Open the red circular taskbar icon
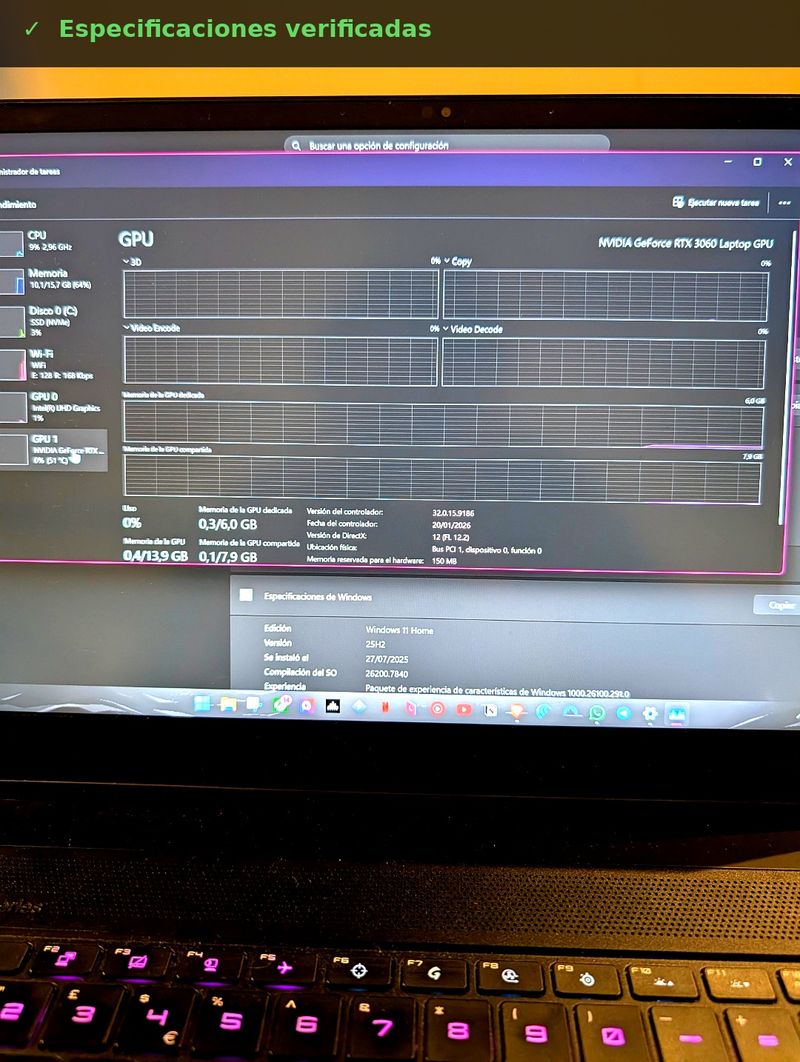Screen dimensions: 800x1062 coord(438,708)
